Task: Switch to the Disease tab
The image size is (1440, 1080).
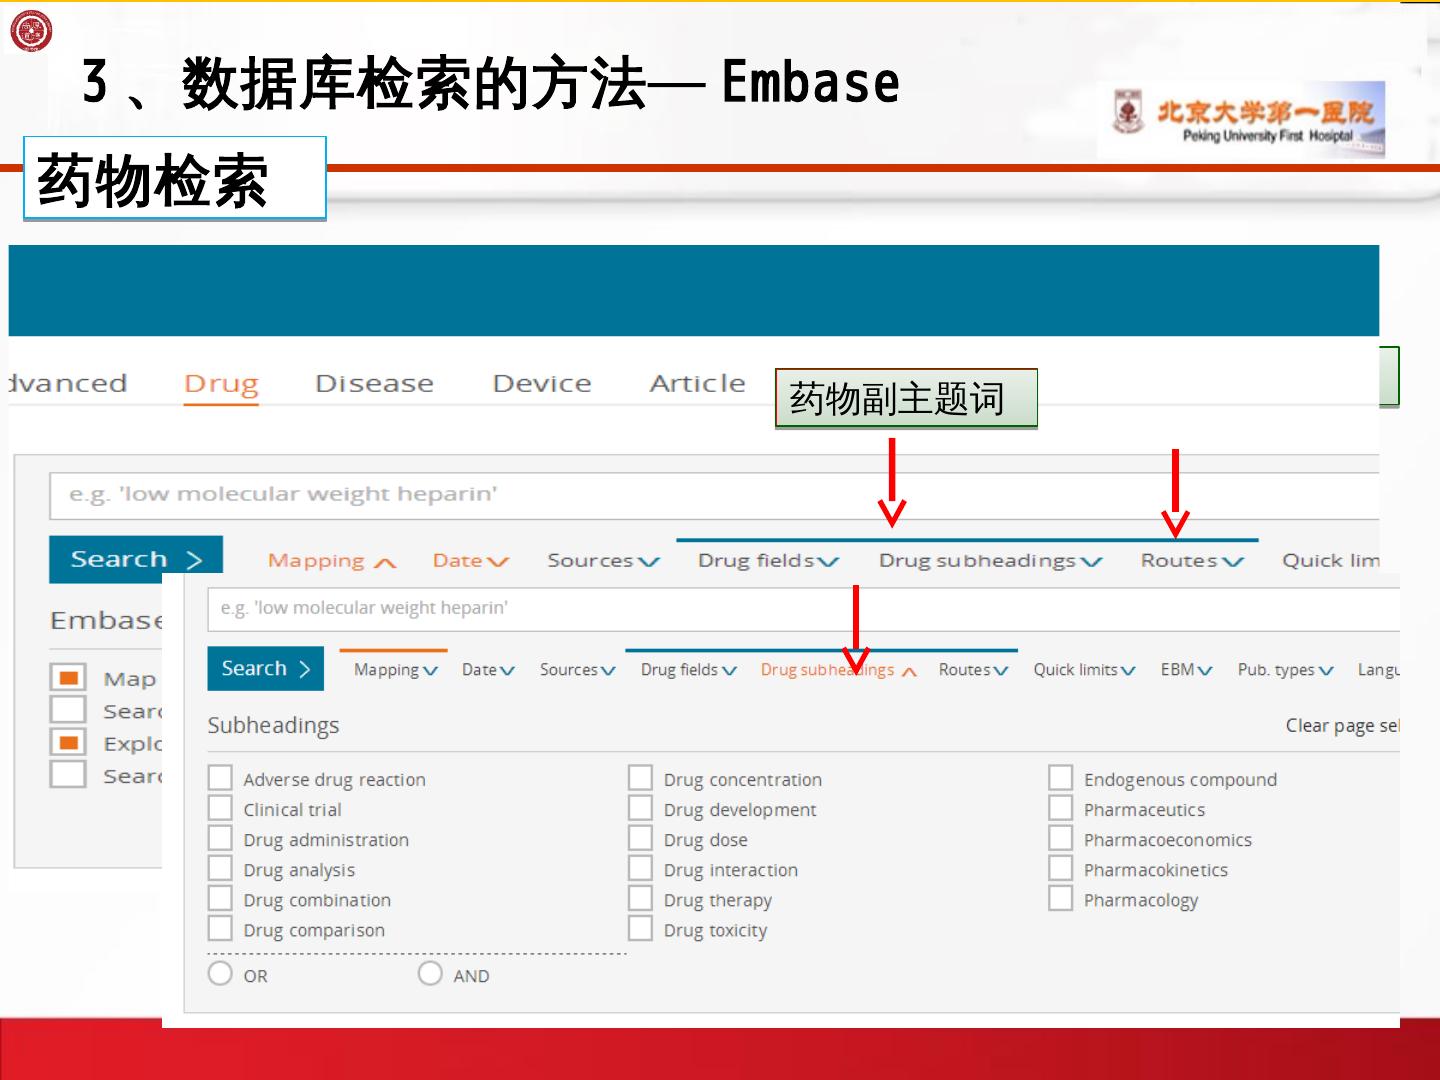Action: pos(374,383)
